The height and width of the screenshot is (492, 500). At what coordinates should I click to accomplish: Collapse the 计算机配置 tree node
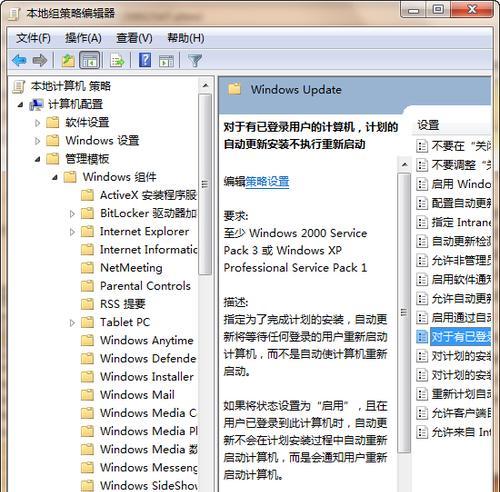[x=20, y=105]
